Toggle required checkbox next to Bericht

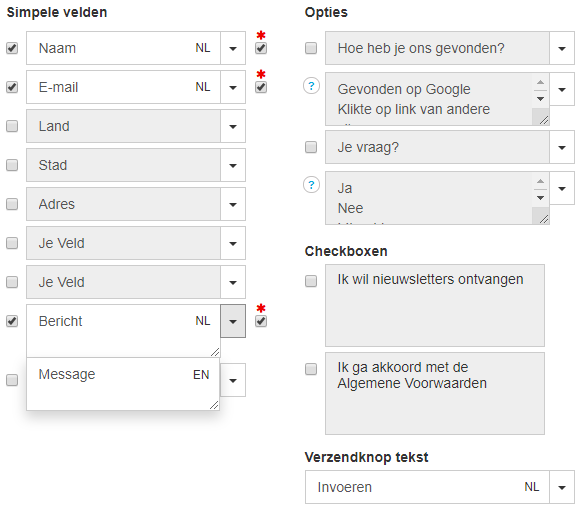click(x=261, y=321)
